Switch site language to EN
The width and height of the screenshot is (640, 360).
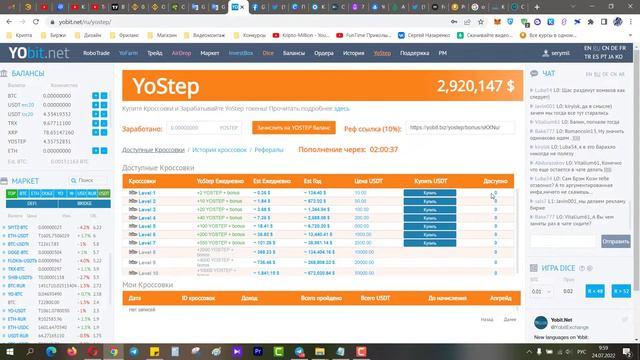pyautogui.click(x=587, y=48)
